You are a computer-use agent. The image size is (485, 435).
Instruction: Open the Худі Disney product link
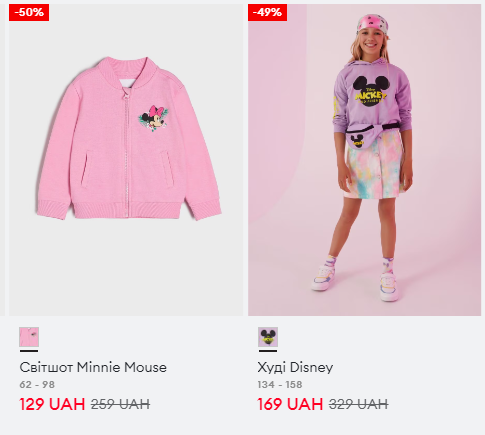(295, 367)
